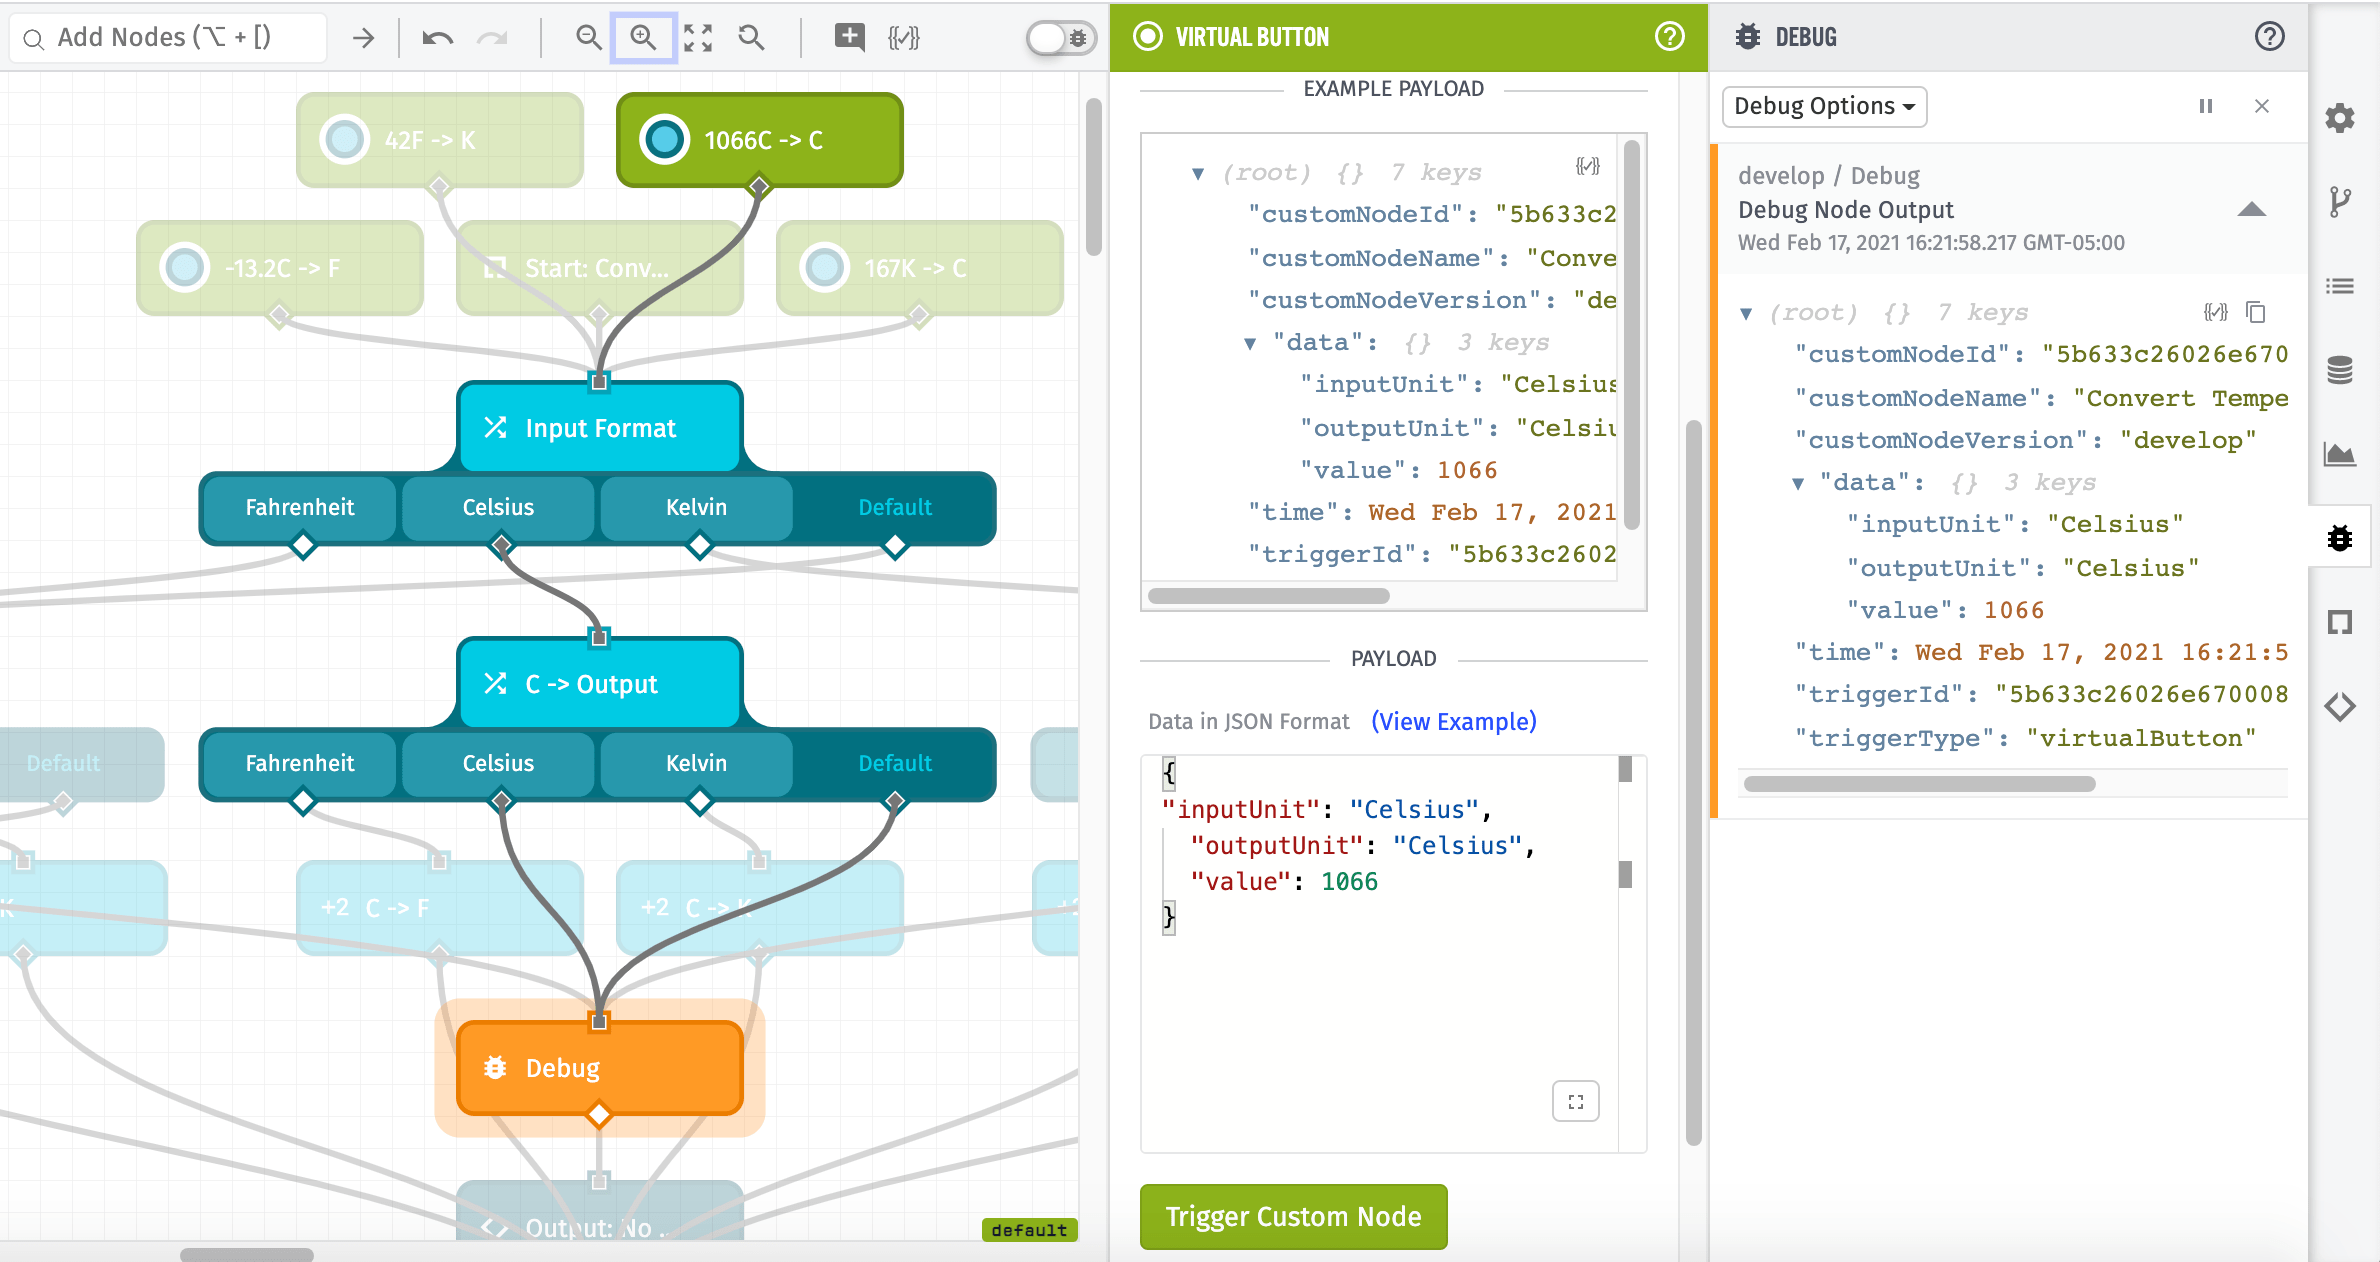Viewport: 2380px width, 1262px height.
Task: Copy debug output with clipboard icon
Action: 2255,312
